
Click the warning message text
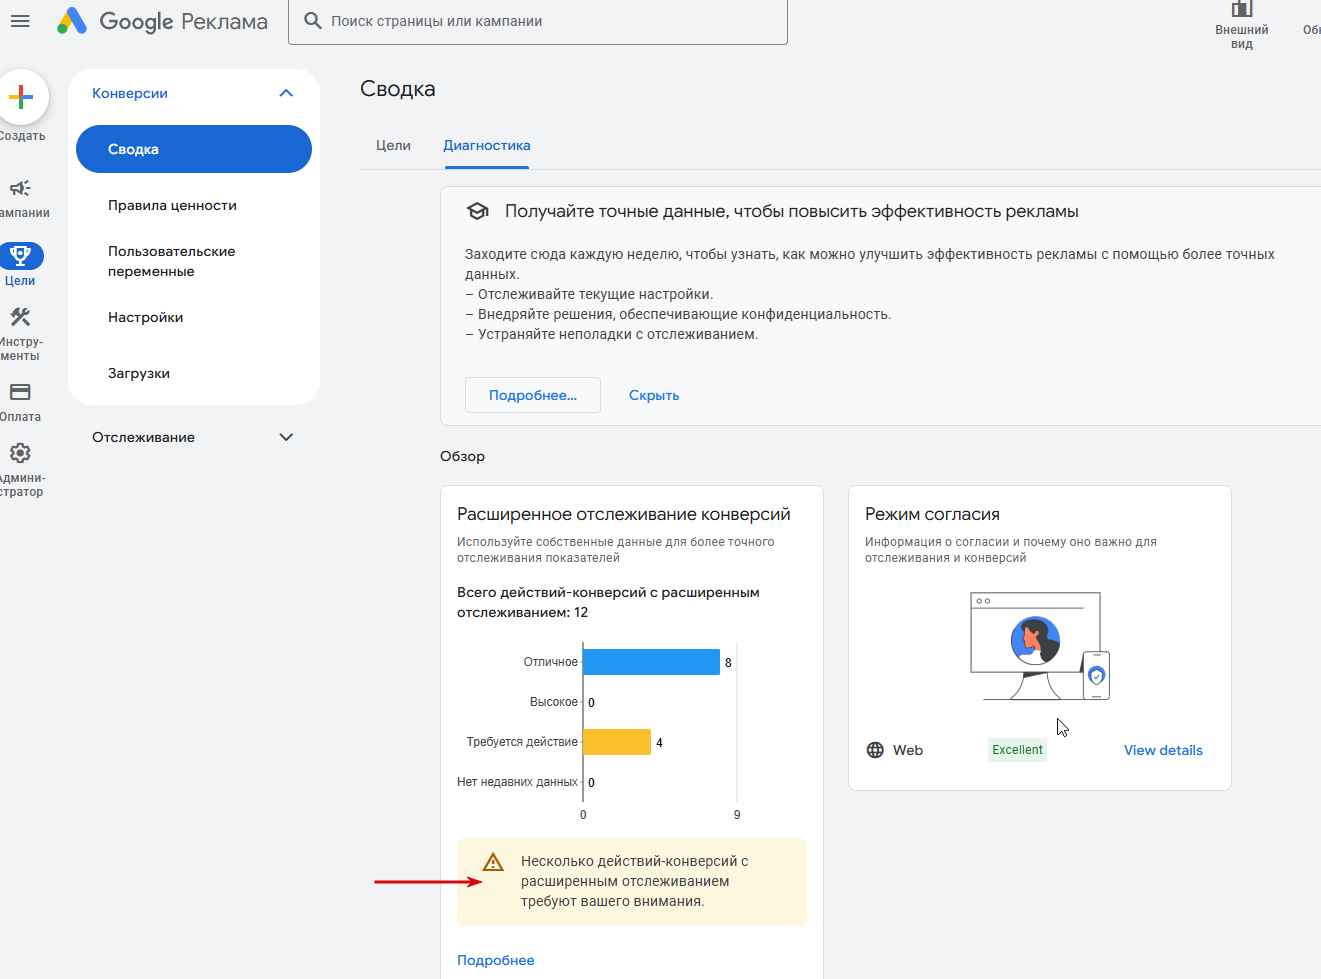[x=635, y=881]
